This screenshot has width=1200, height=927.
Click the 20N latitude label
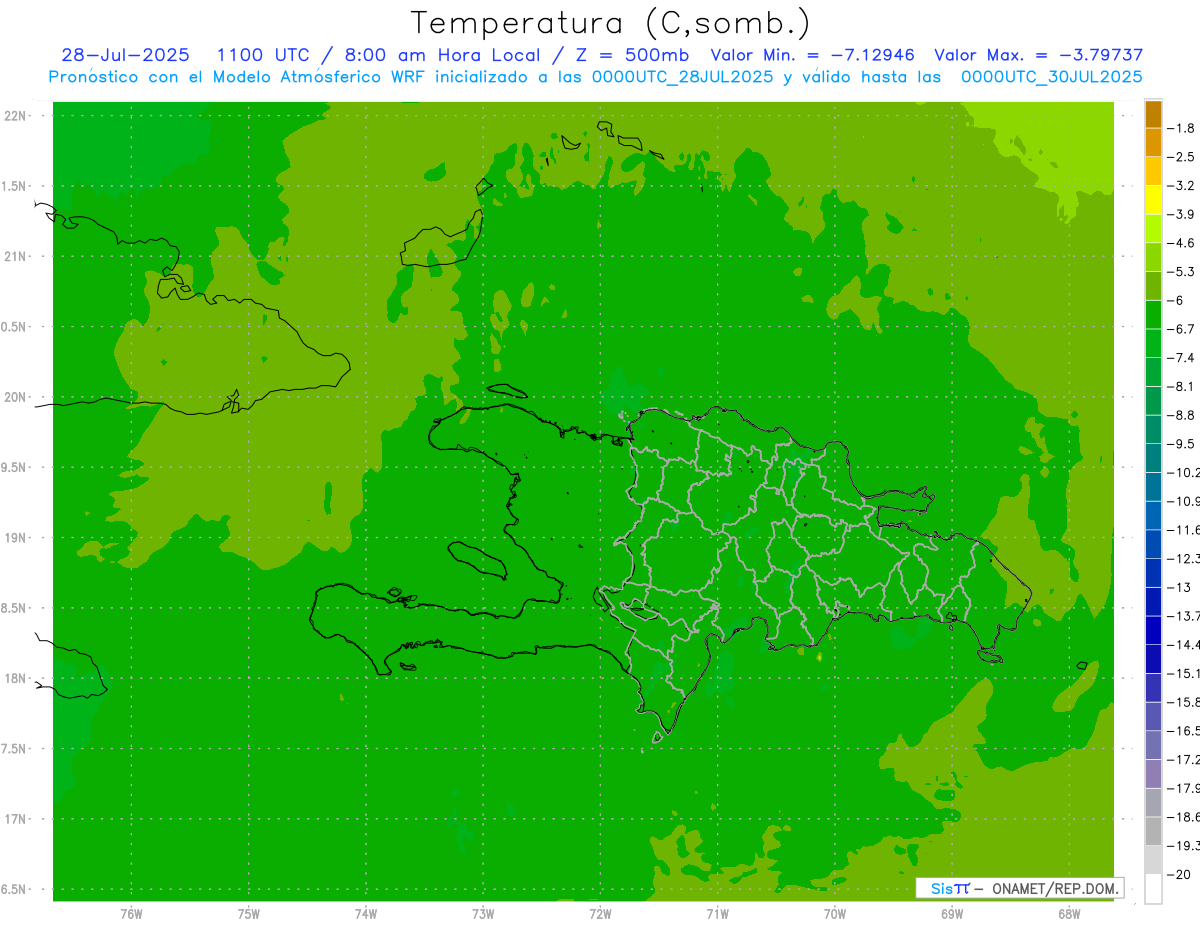click(16, 397)
